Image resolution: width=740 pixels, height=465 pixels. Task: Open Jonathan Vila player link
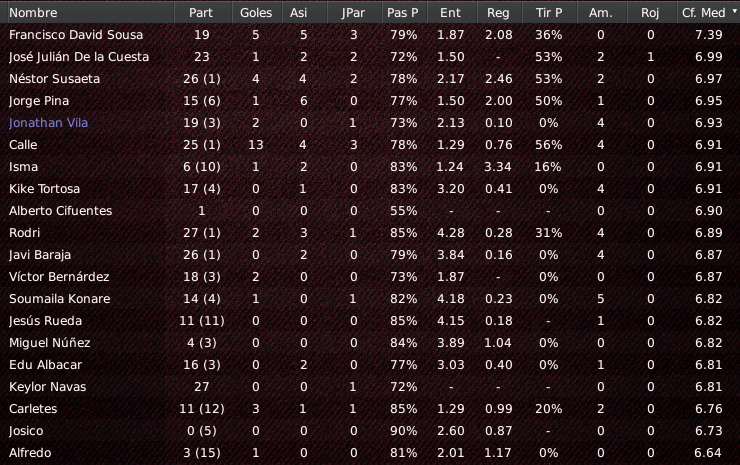click(48, 123)
